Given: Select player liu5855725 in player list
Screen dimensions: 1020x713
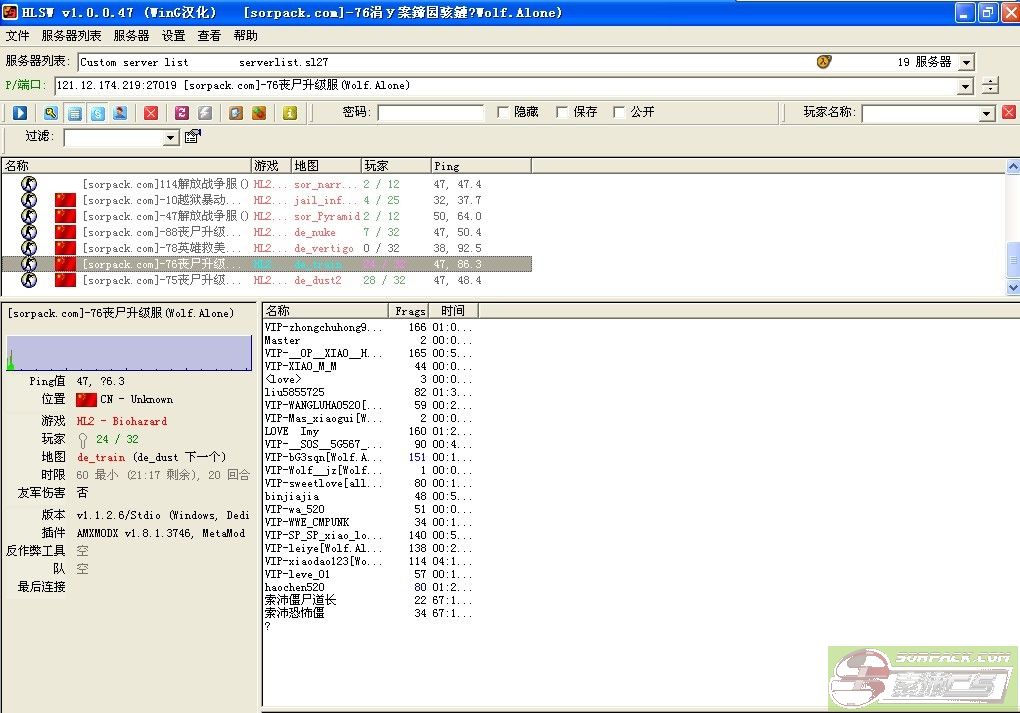Looking at the screenshot, I should pos(294,392).
